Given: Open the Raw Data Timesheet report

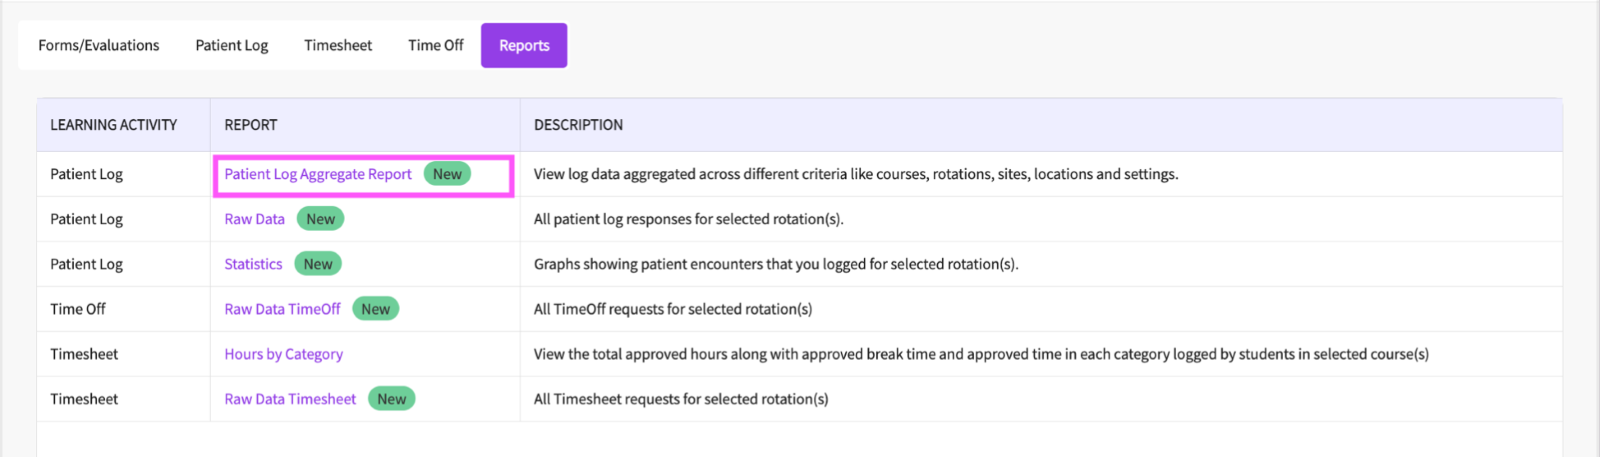Looking at the screenshot, I should pos(290,399).
